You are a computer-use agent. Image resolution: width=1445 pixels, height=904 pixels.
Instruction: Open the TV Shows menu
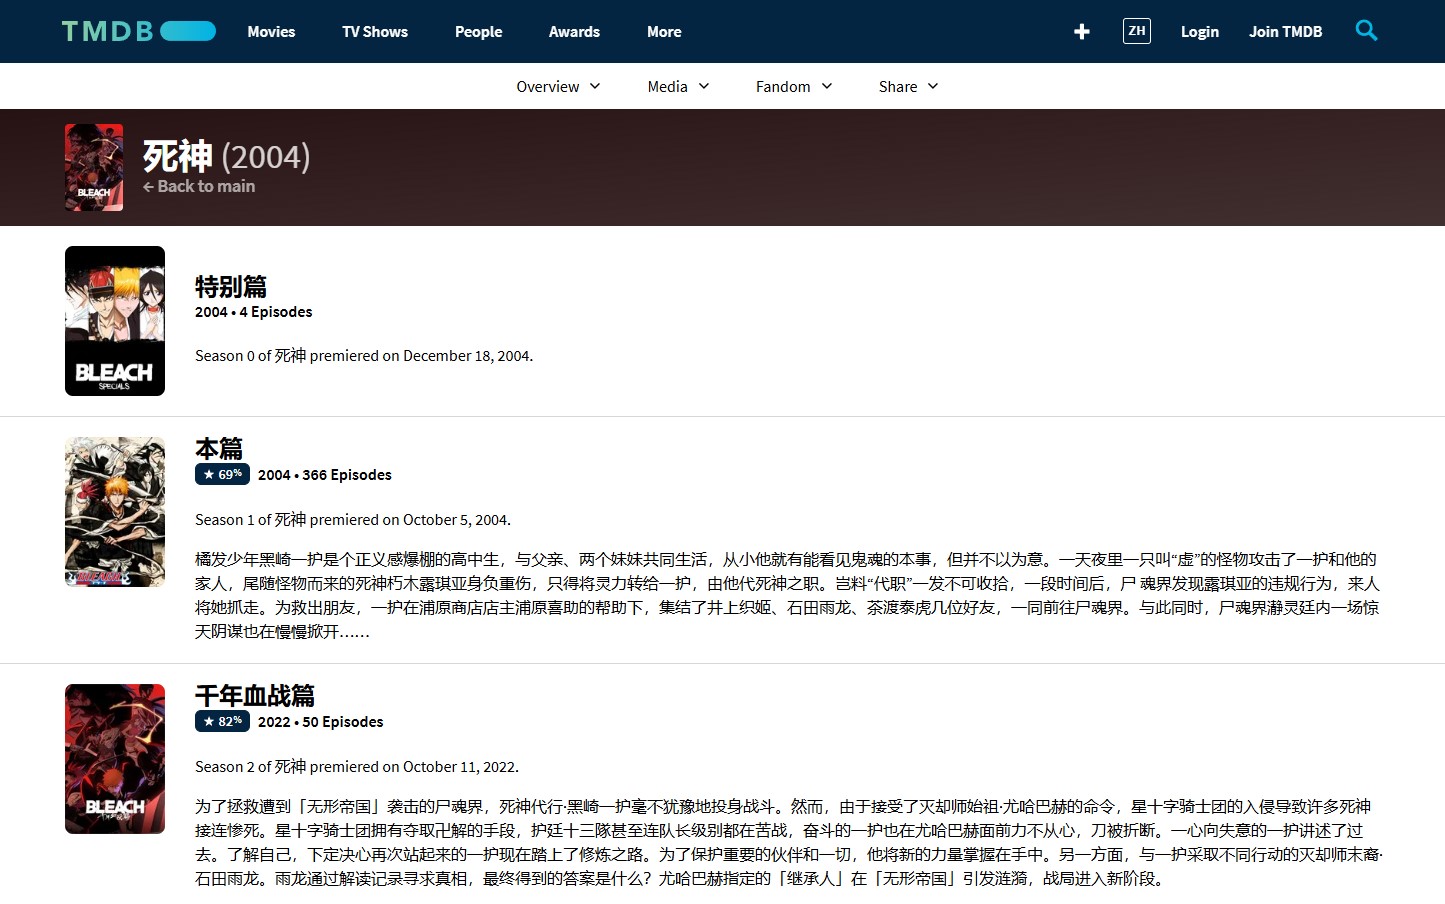pyautogui.click(x=375, y=32)
